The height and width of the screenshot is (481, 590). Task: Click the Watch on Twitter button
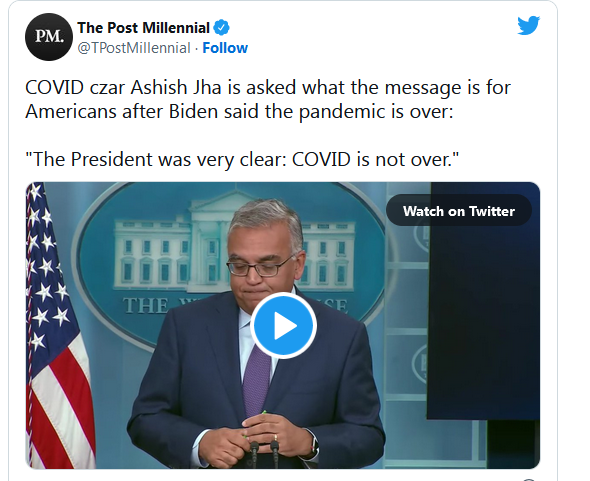[x=459, y=211]
